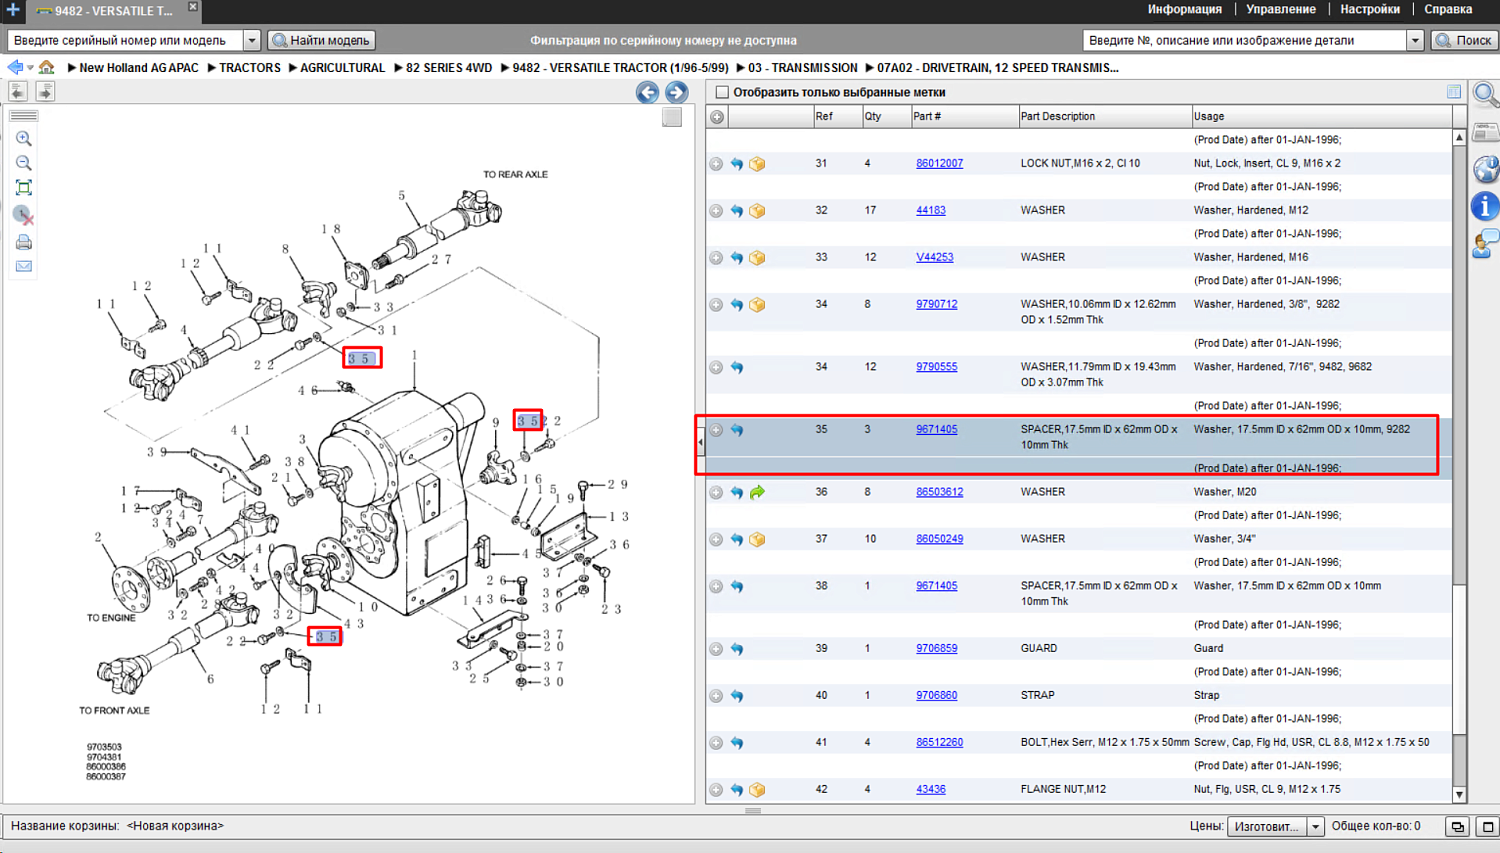The image size is (1500, 853).
Task: Click the Usage column header
Action: (x=1320, y=117)
